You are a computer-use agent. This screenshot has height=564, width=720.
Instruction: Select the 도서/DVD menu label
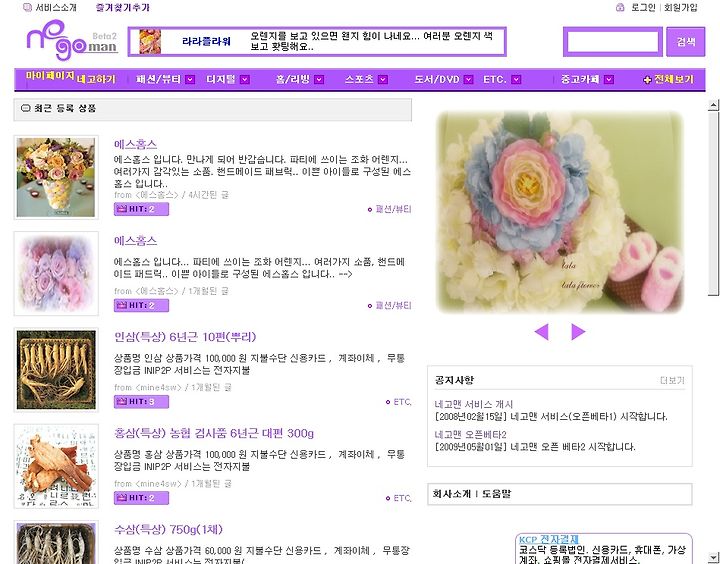click(437, 79)
